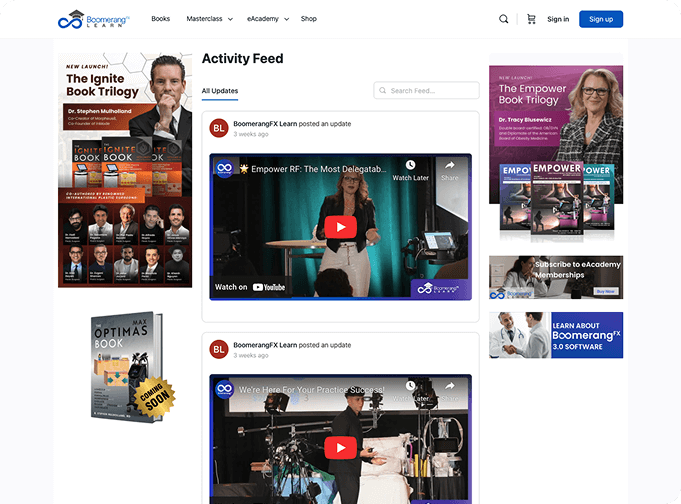Play the Empower RF video
The width and height of the screenshot is (681, 504).
340,227
